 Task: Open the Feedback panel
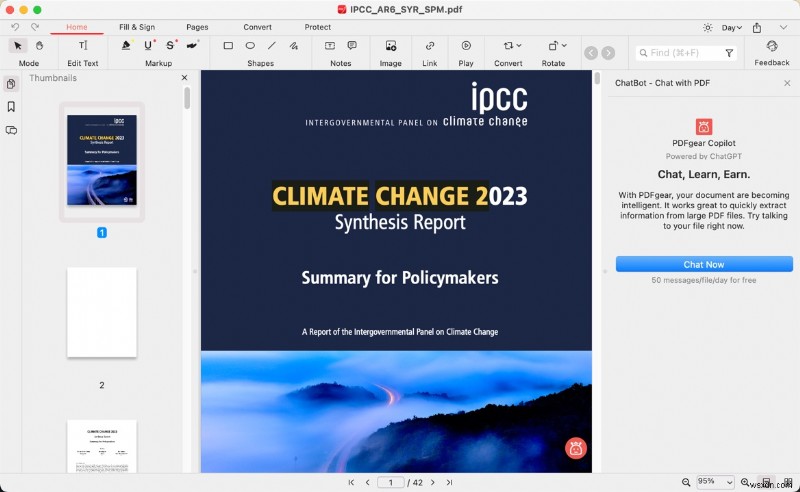pos(772,53)
